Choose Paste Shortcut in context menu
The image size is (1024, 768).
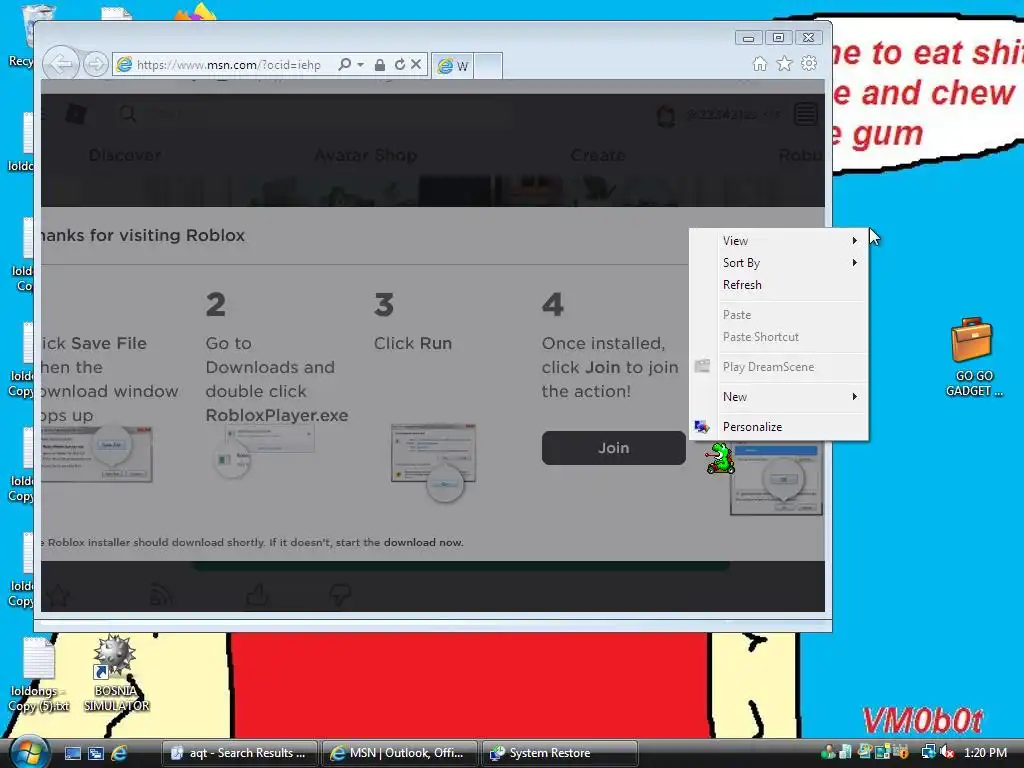[x=779, y=337]
